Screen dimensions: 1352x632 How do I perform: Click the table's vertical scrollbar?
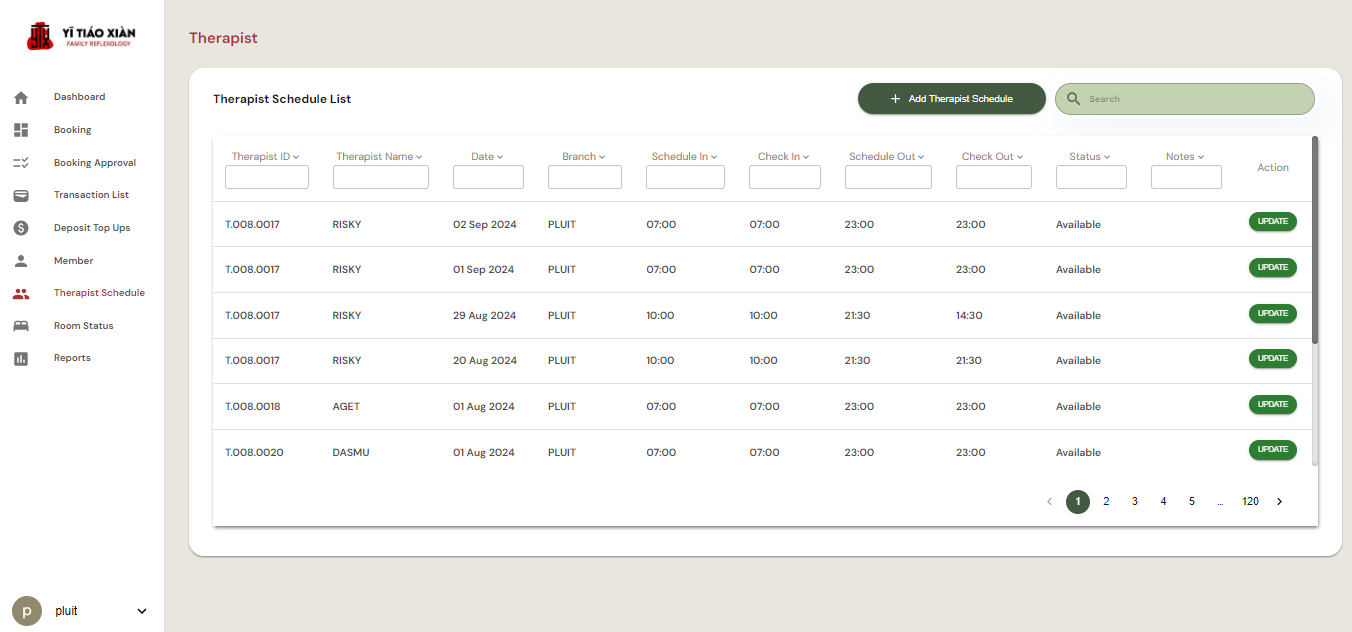click(x=1315, y=240)
